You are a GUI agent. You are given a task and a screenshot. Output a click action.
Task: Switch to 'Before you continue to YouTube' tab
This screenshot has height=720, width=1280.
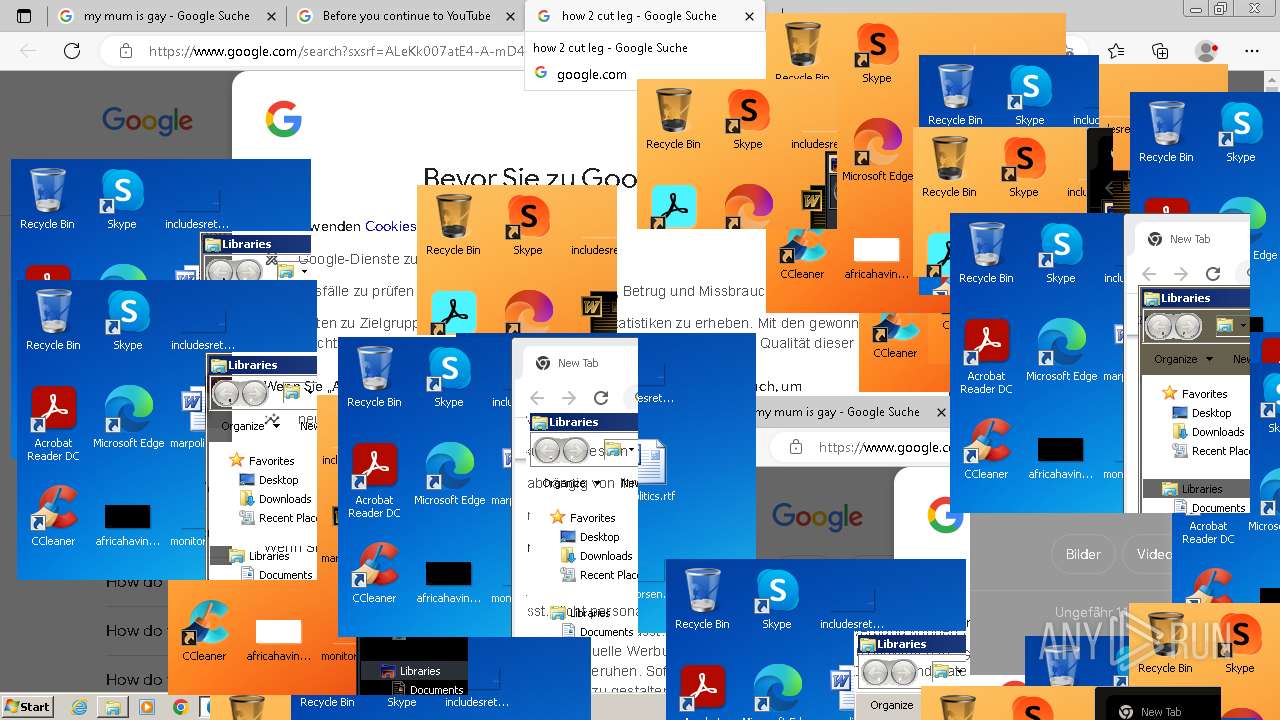[406, 16]
